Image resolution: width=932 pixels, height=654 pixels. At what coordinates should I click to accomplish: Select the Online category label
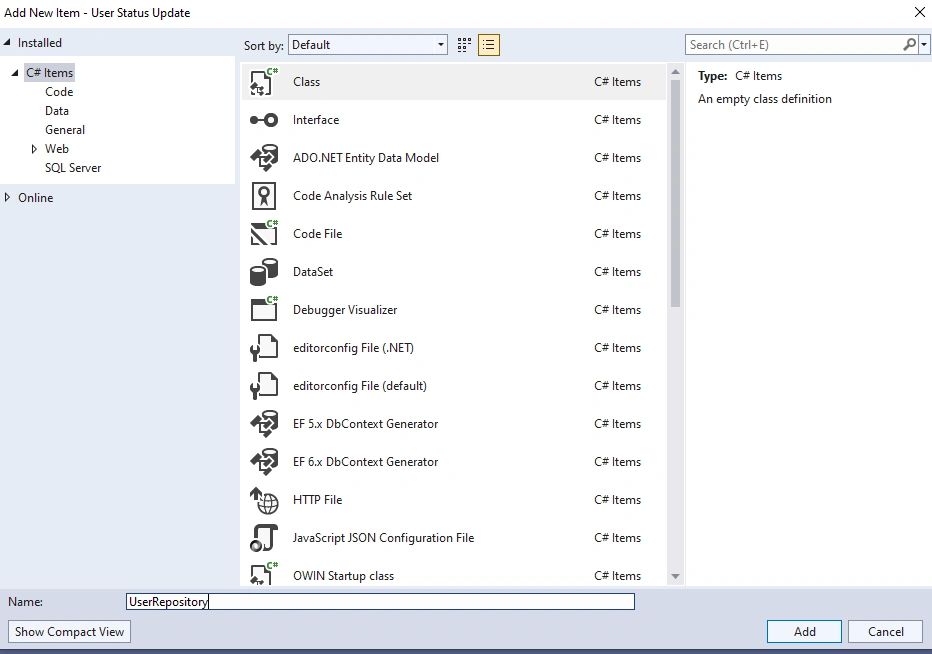click(x=36, y=197)
